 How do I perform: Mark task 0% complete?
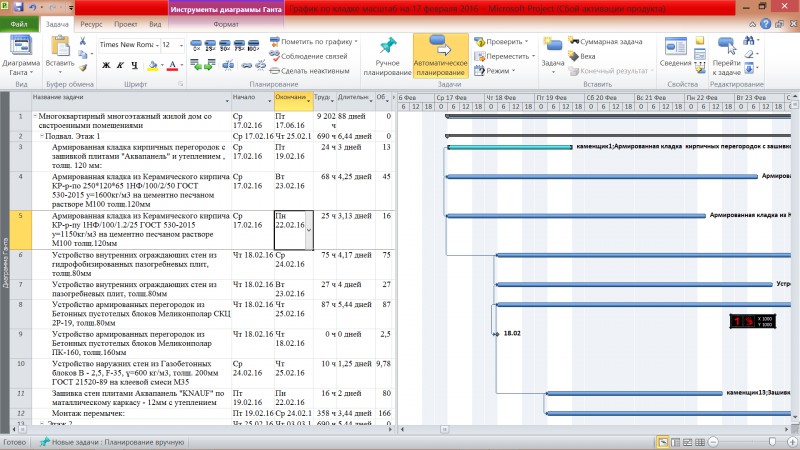click(x=196, y=45)
